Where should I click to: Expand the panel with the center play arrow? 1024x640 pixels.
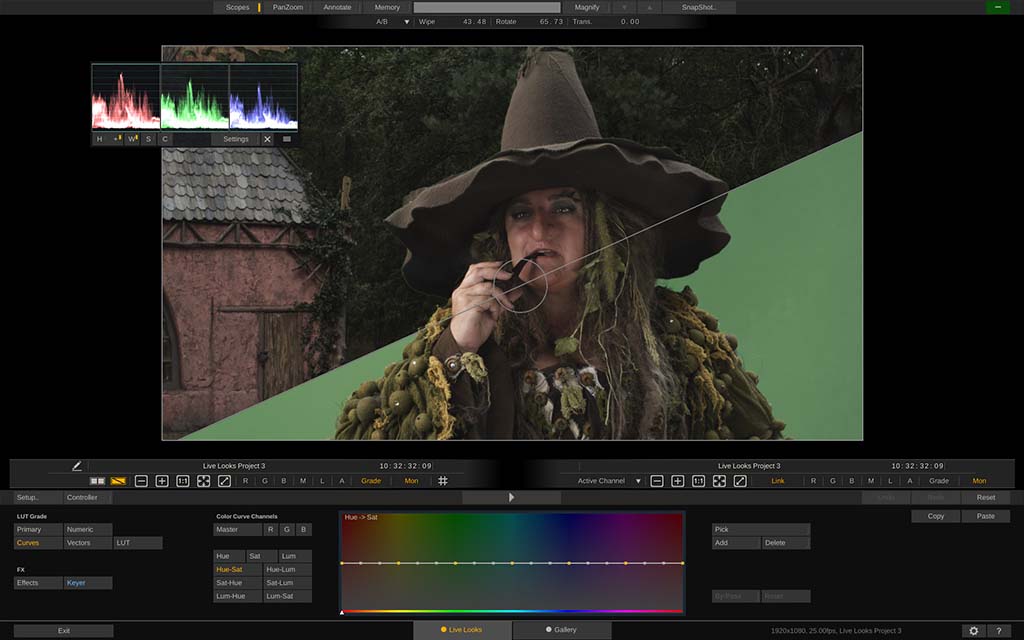(511, 497)
